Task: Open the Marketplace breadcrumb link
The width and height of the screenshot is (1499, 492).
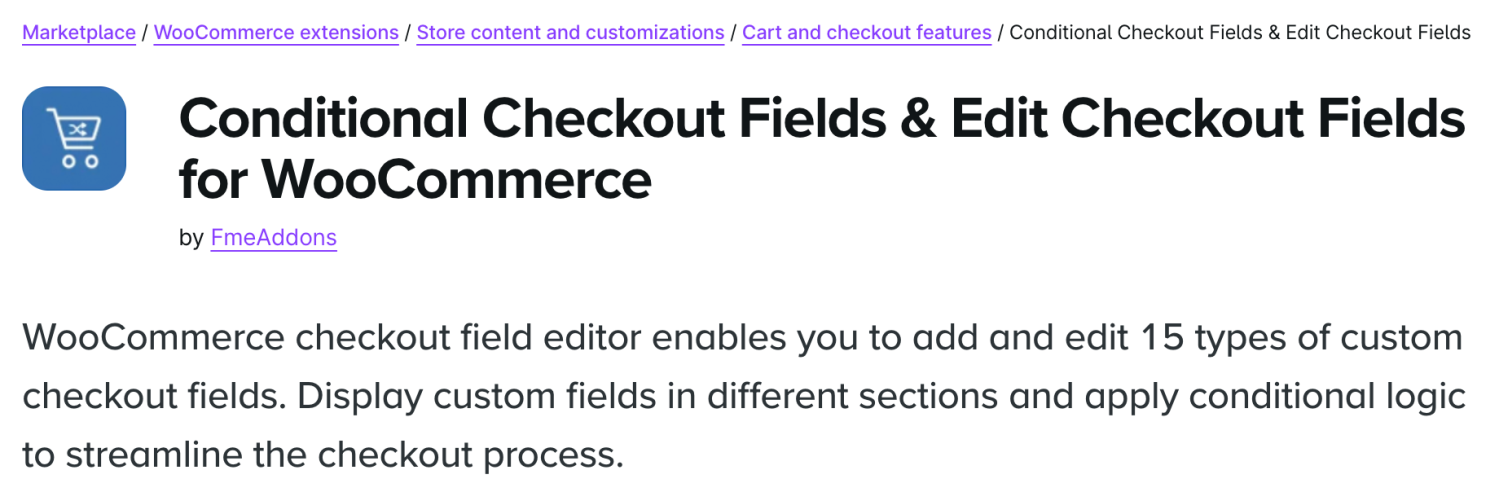Action: click(79, 32)
